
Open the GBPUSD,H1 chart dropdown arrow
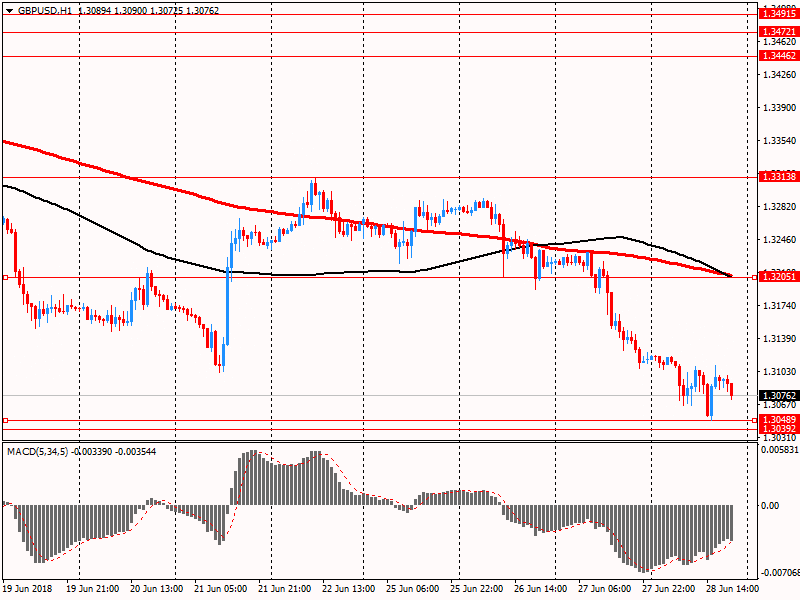(9, 11)
